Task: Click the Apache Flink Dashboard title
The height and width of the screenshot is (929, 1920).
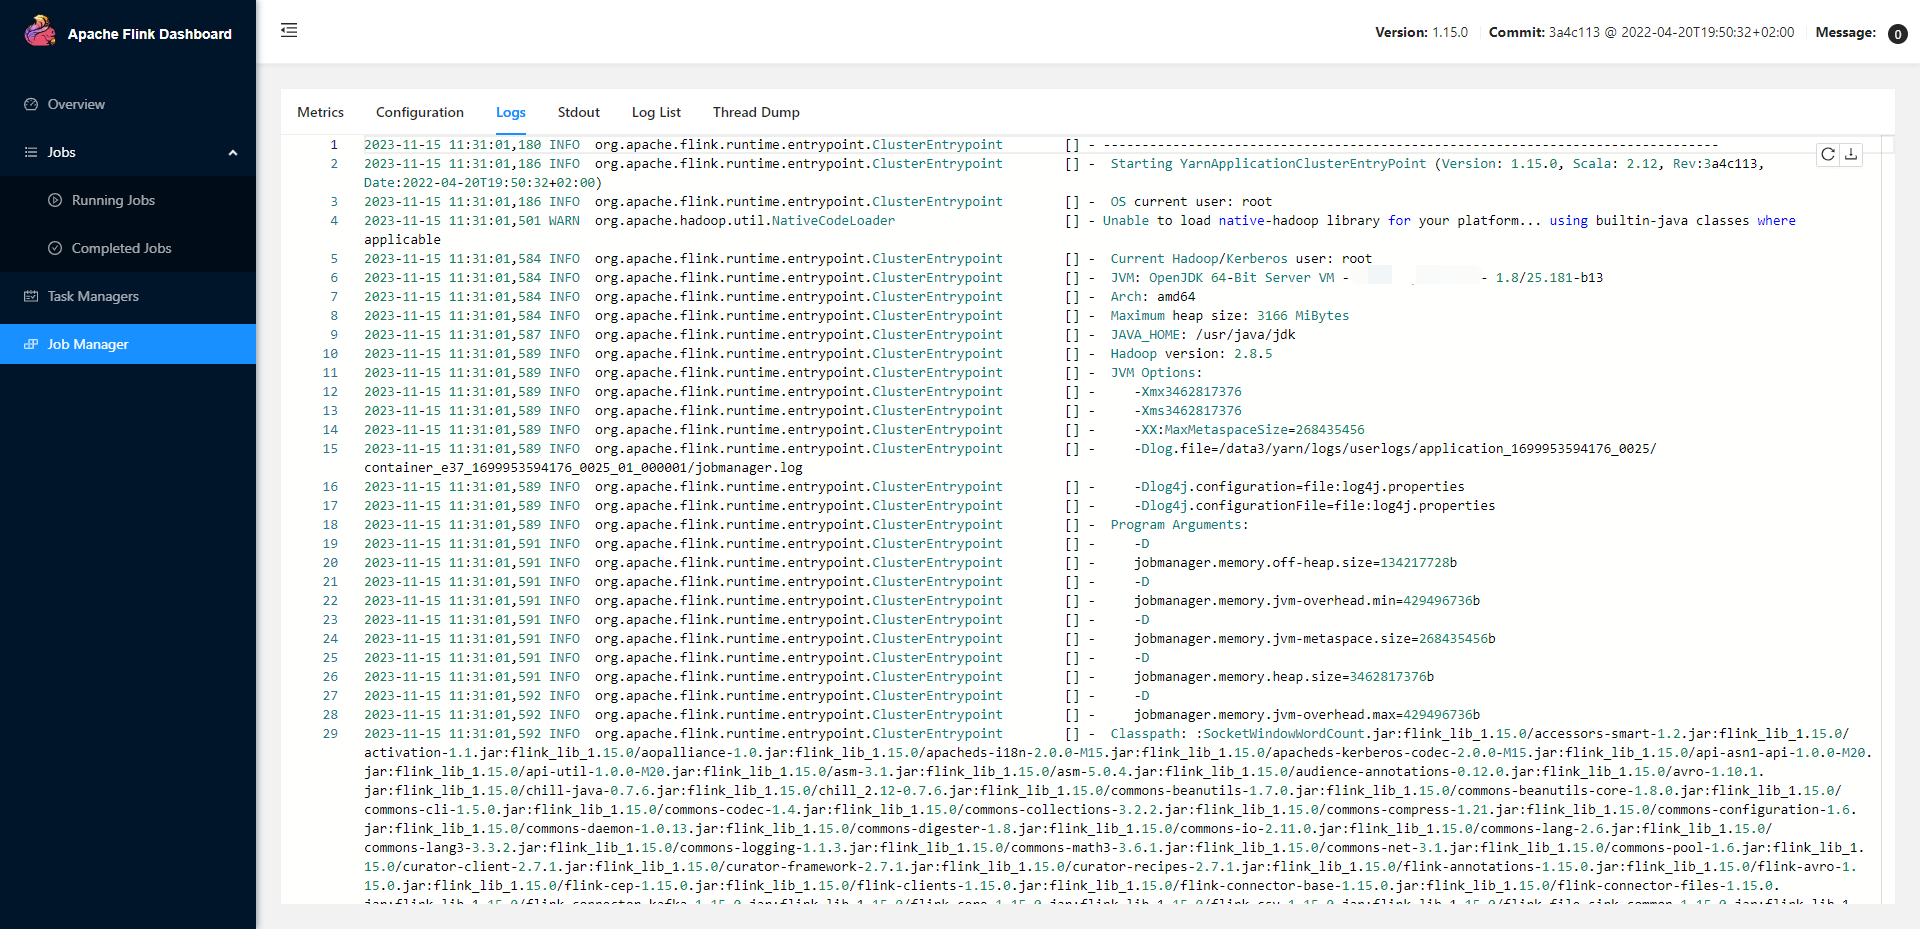Action: (150, 34)
